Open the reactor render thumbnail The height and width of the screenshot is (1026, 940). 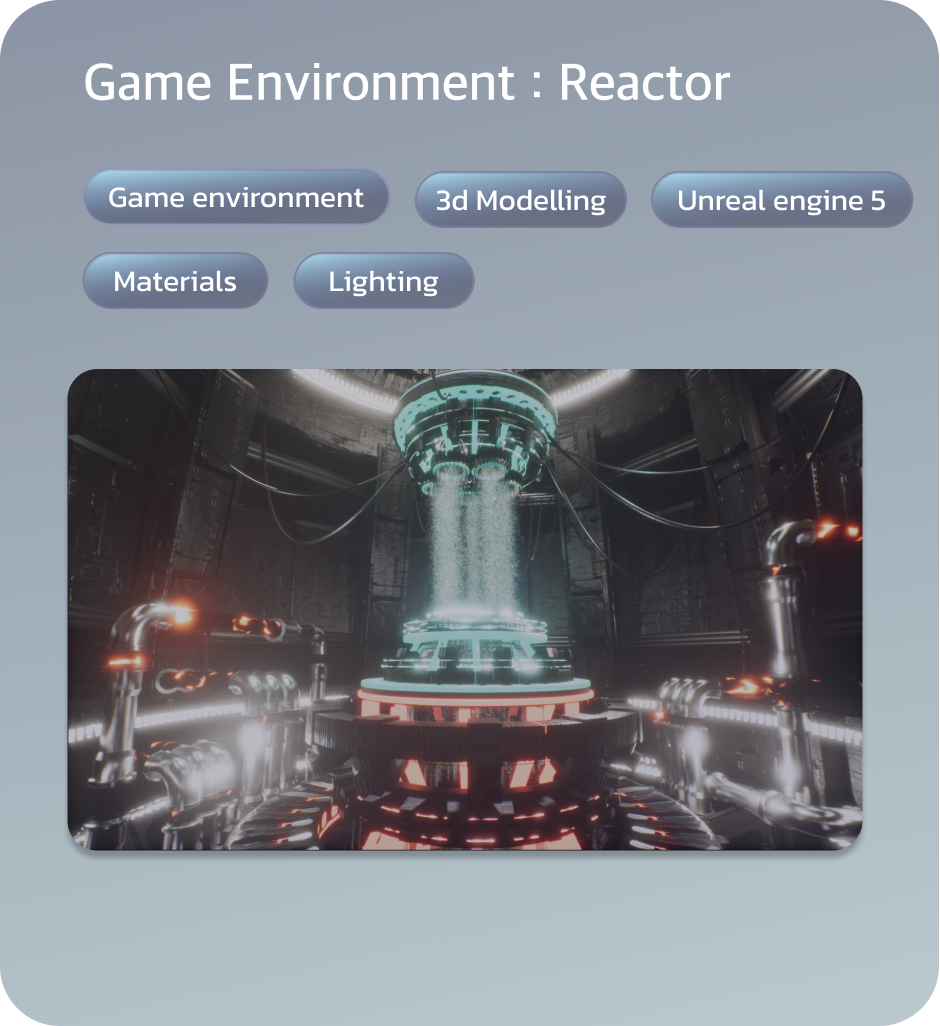click(x=464, y=609)
